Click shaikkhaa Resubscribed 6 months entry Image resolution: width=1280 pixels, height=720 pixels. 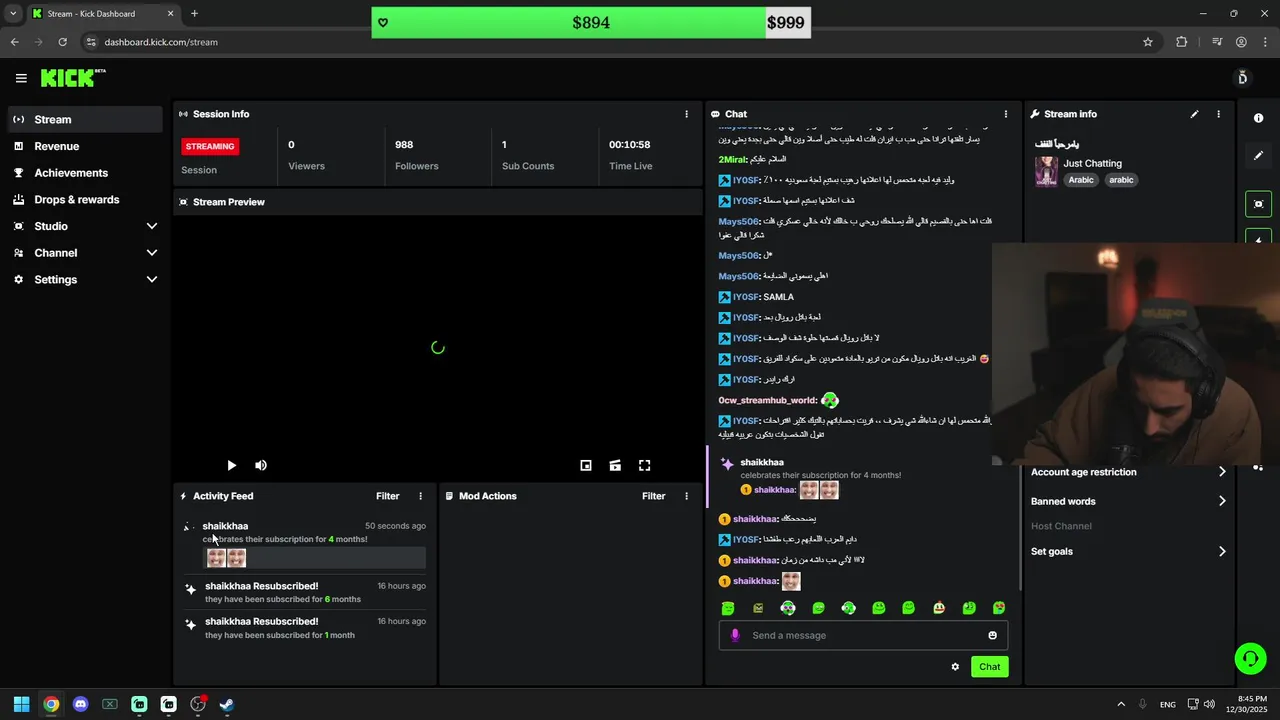tap(305, 592)
